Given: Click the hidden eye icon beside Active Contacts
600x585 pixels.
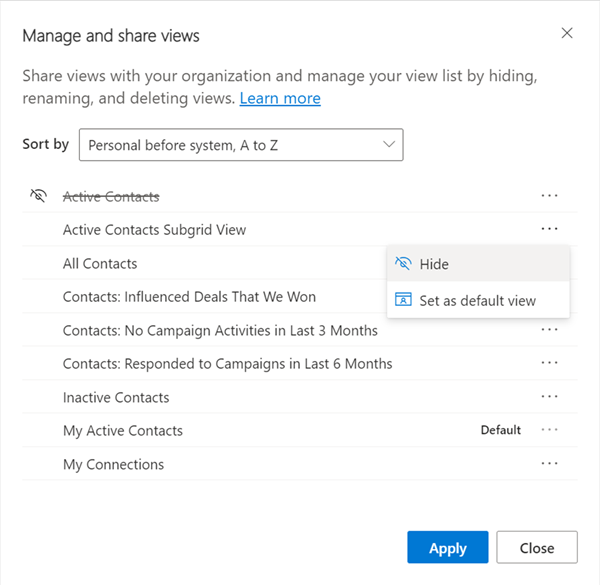Looking at the screenshot, I should 39,196.
